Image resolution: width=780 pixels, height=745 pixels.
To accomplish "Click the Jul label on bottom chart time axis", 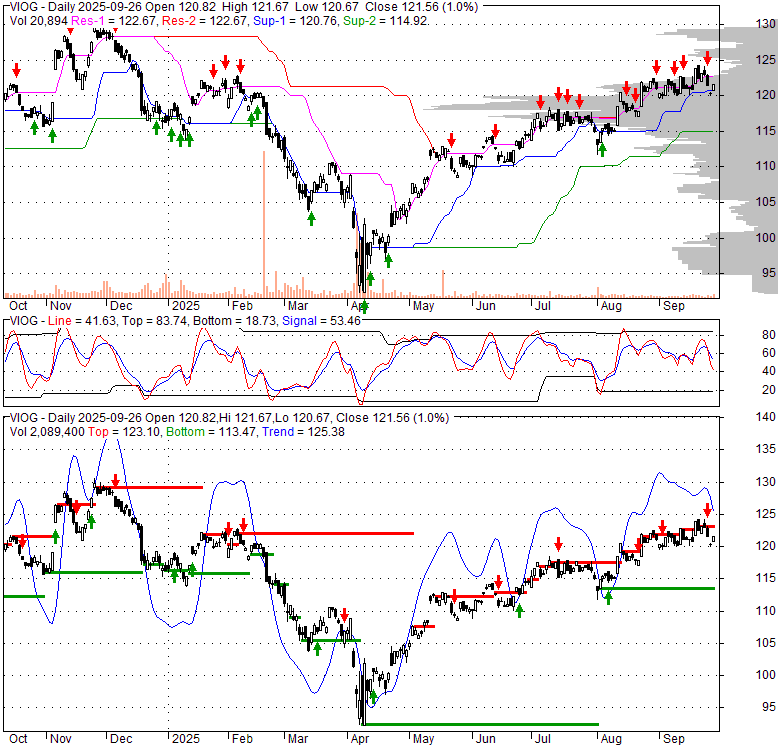I will coord(542,739).
